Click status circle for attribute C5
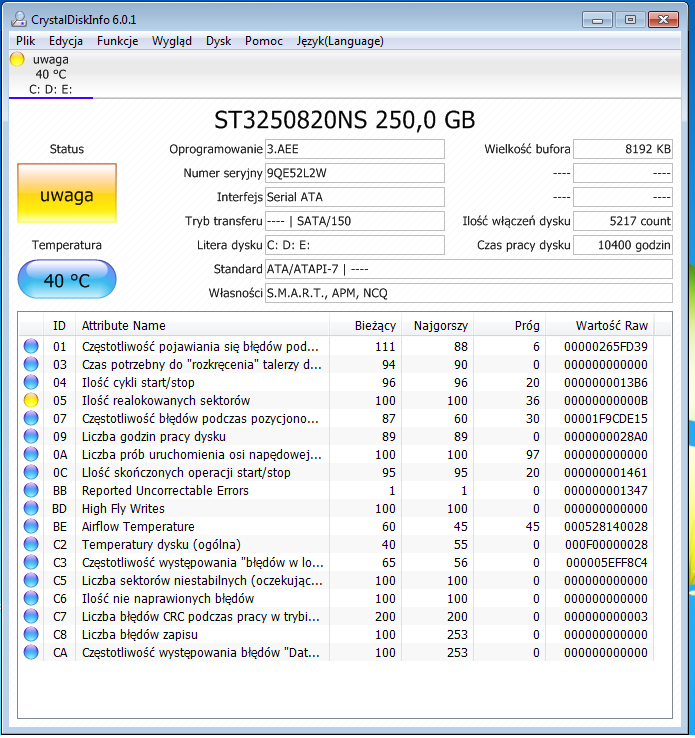The height and width of the screenshot is (738, 695). [x=31, y=580]
